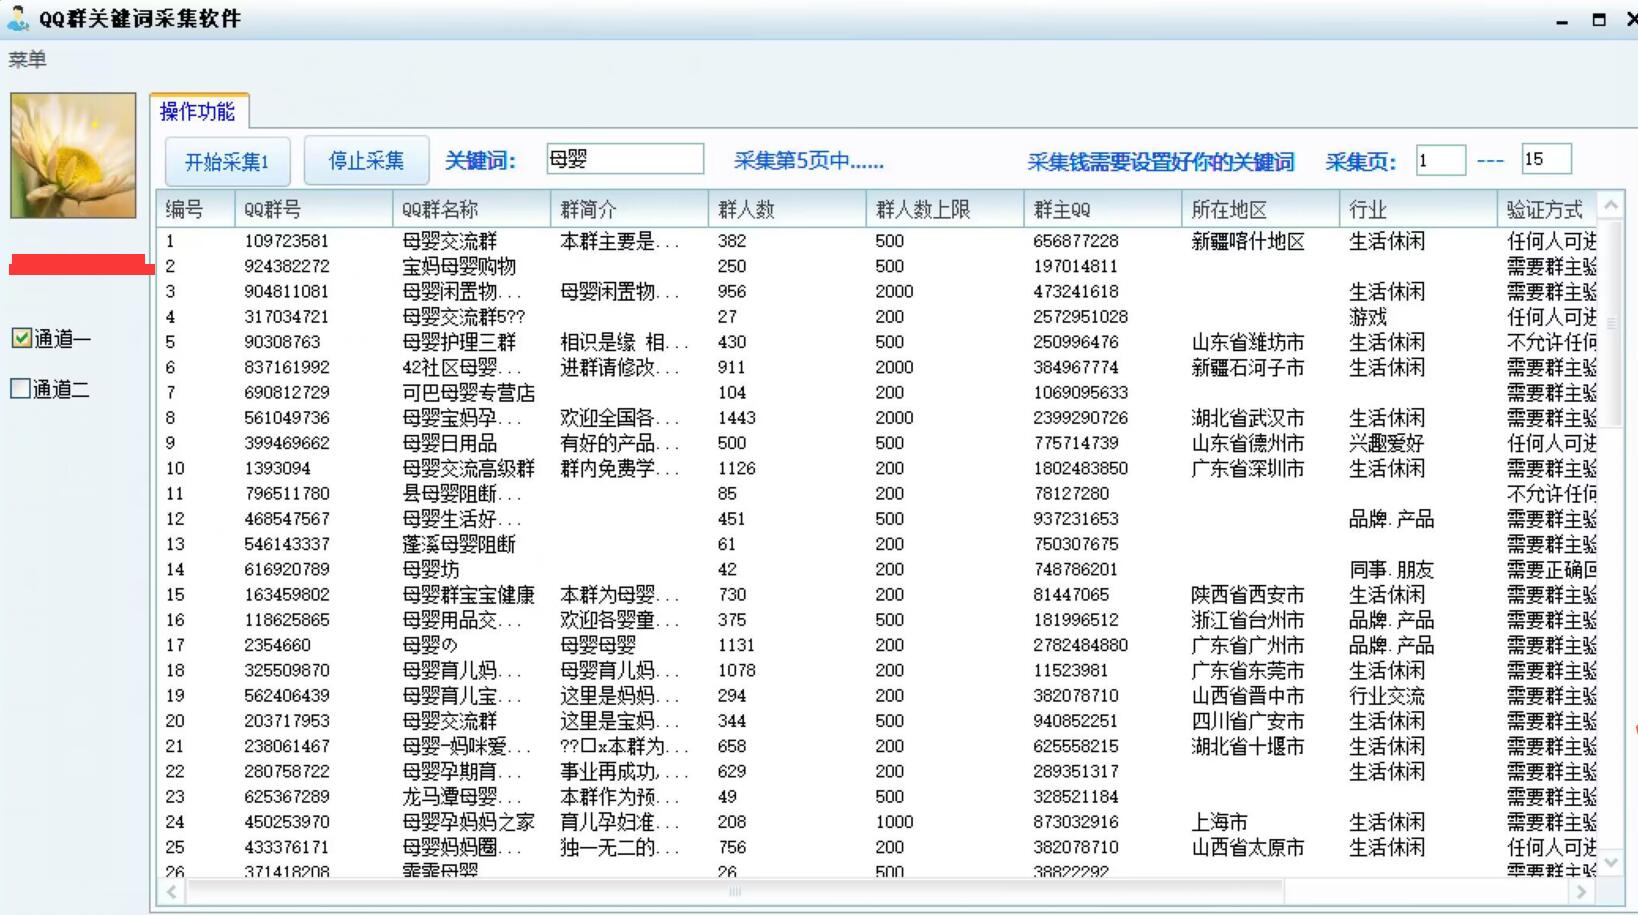Click QQ group number 238061467
The height and width of the screenshot is (915, 1638).
286,746
